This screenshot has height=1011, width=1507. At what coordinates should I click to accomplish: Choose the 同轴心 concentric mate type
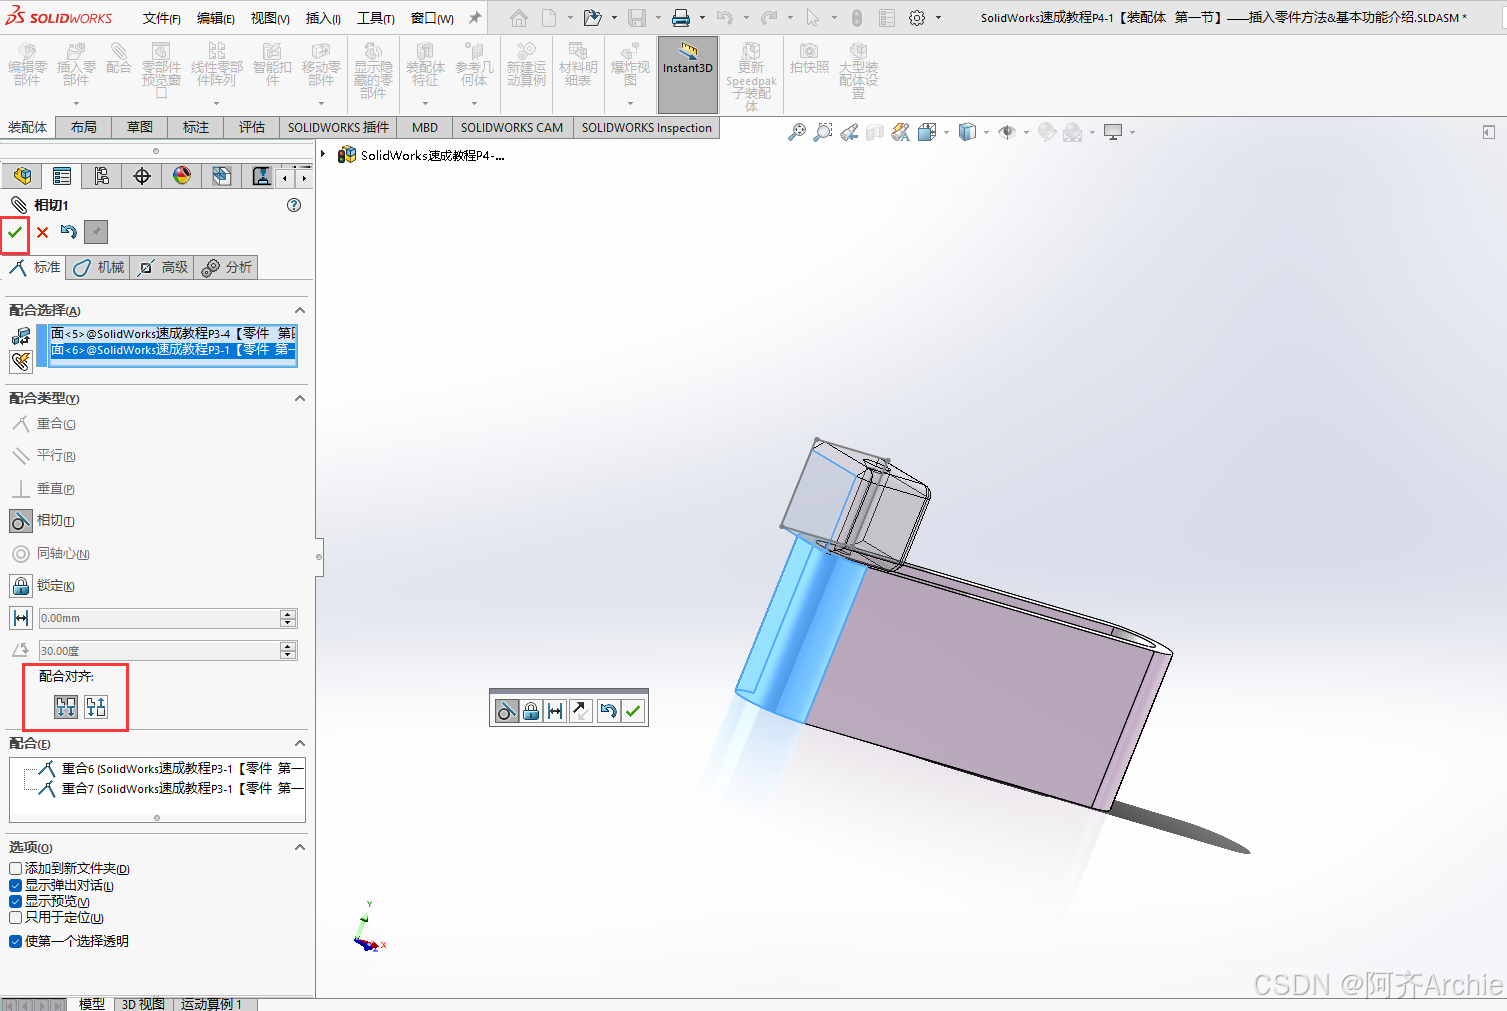pos(50,553)
